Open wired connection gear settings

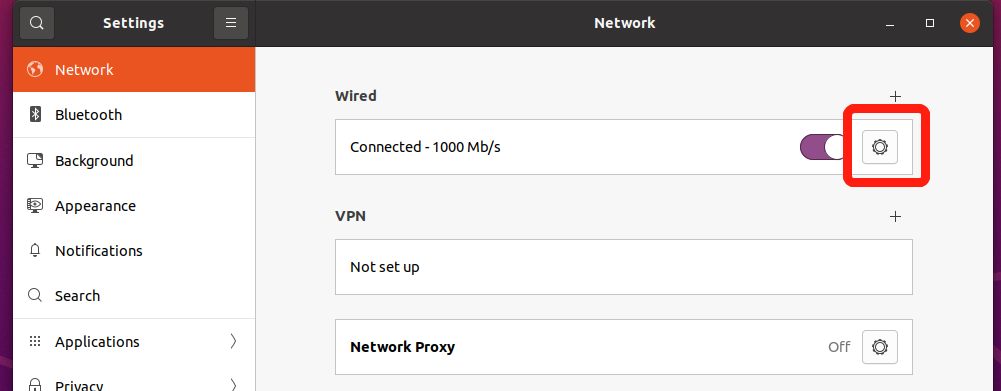(880, 147)
